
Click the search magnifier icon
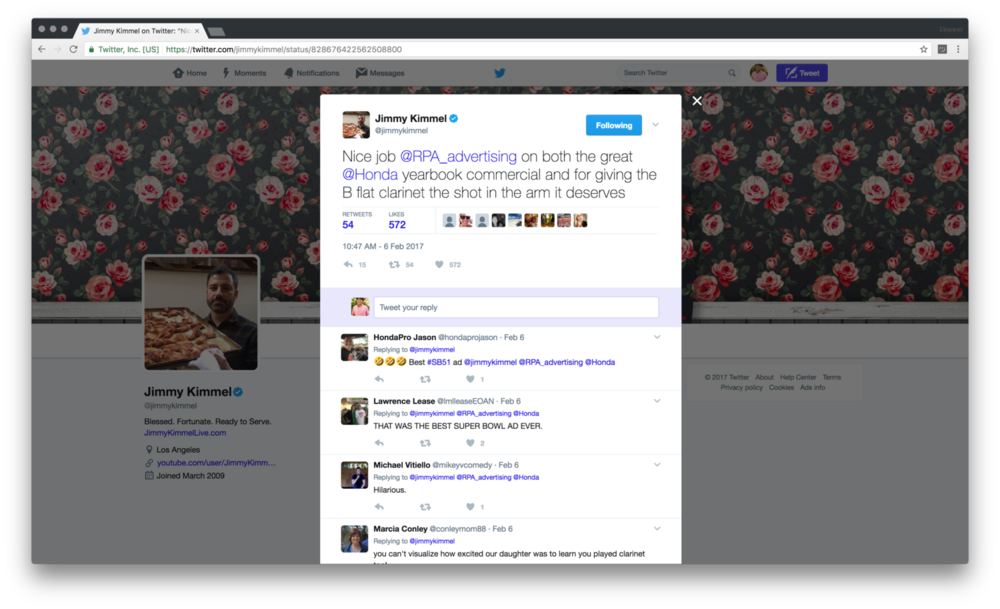coord(732,73)
